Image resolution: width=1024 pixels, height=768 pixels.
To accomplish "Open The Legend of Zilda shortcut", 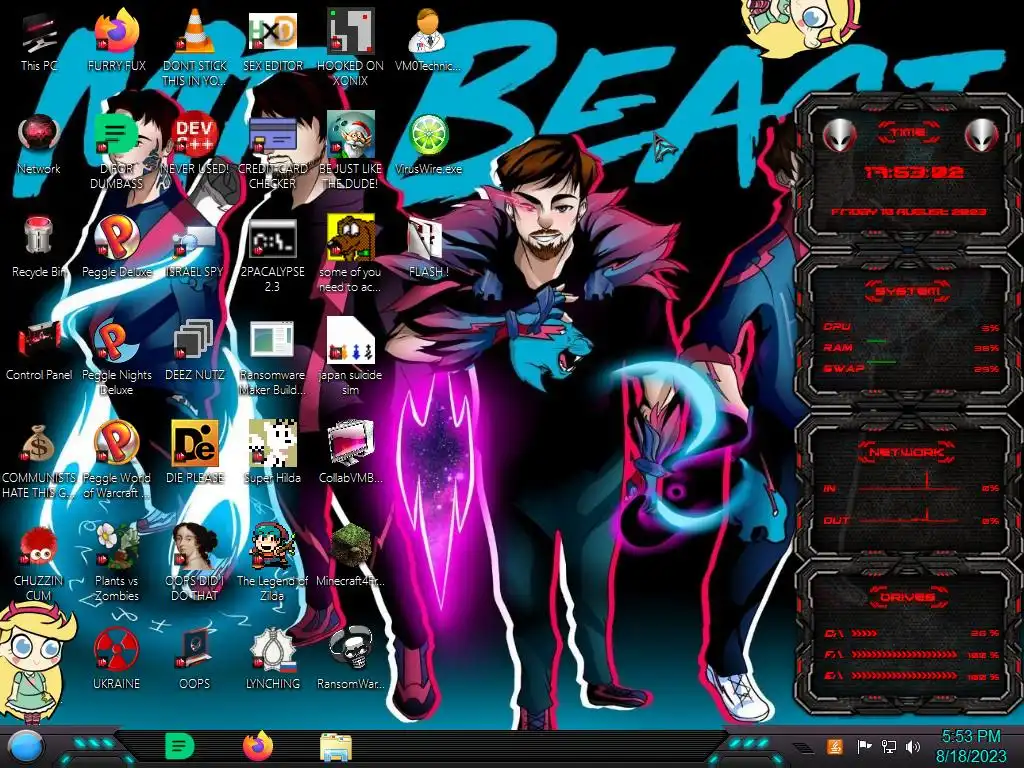I will [272, 563].
